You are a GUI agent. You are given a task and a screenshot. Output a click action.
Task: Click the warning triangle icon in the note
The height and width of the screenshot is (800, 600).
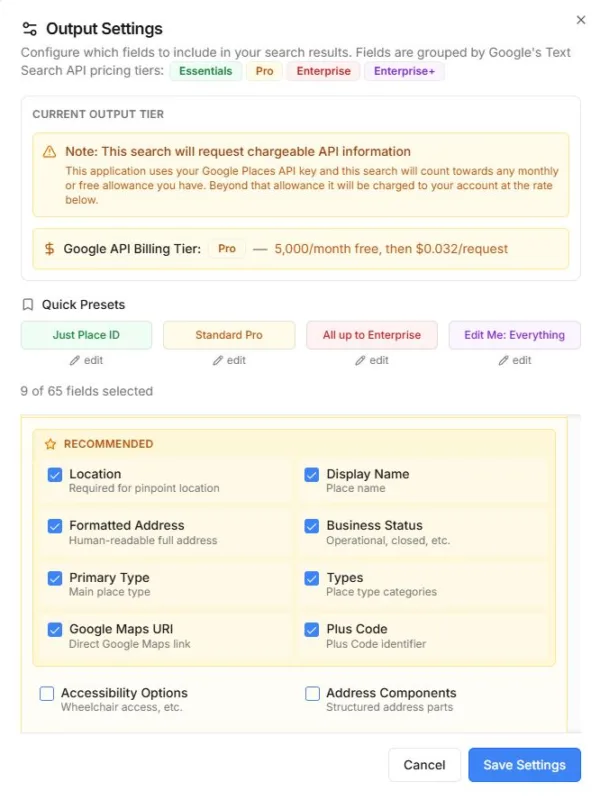tap(50, 152)
